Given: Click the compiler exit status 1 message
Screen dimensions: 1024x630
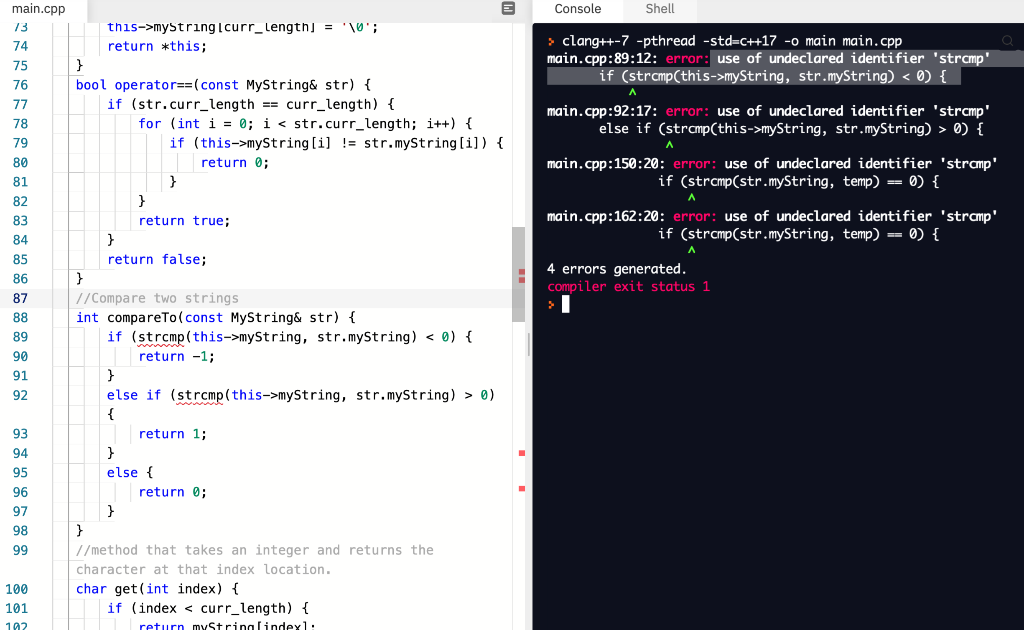Looking at the screenshot, I should [x=627, y=286].
